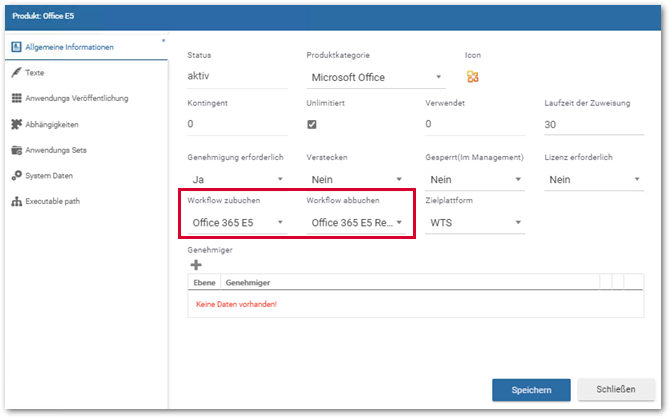Click the Laufzeit der Zuweisung field
The height and width of the screenshot is (418, 670).
[x=594, y=124]
